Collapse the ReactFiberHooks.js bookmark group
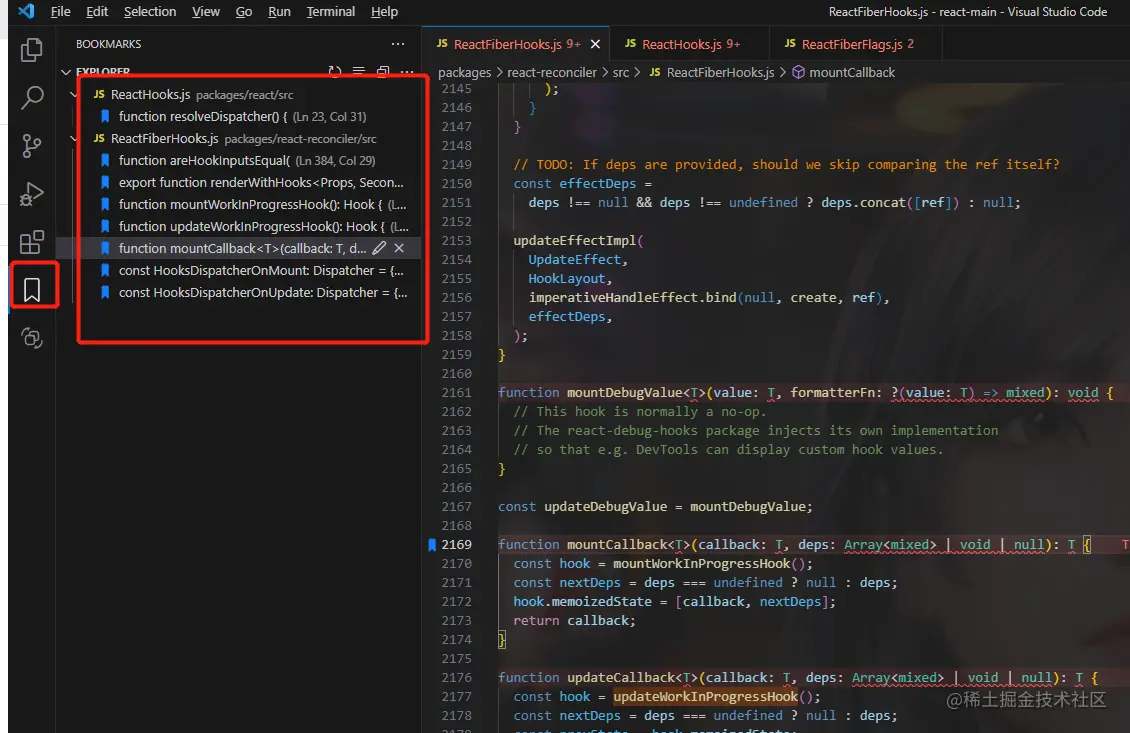This screenshot has width=1130, height=733. (x=75, y=139)
